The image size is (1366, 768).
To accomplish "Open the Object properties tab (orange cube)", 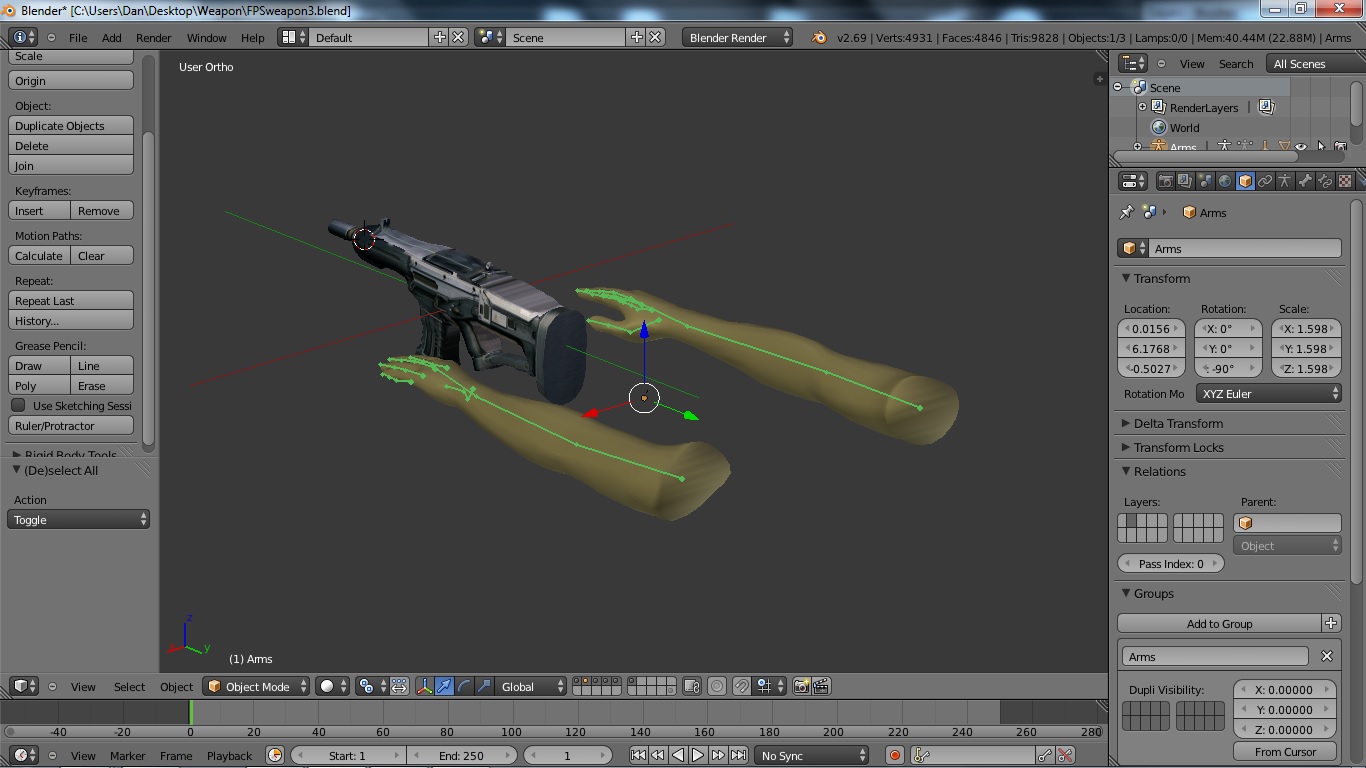I will (1245, 181).
